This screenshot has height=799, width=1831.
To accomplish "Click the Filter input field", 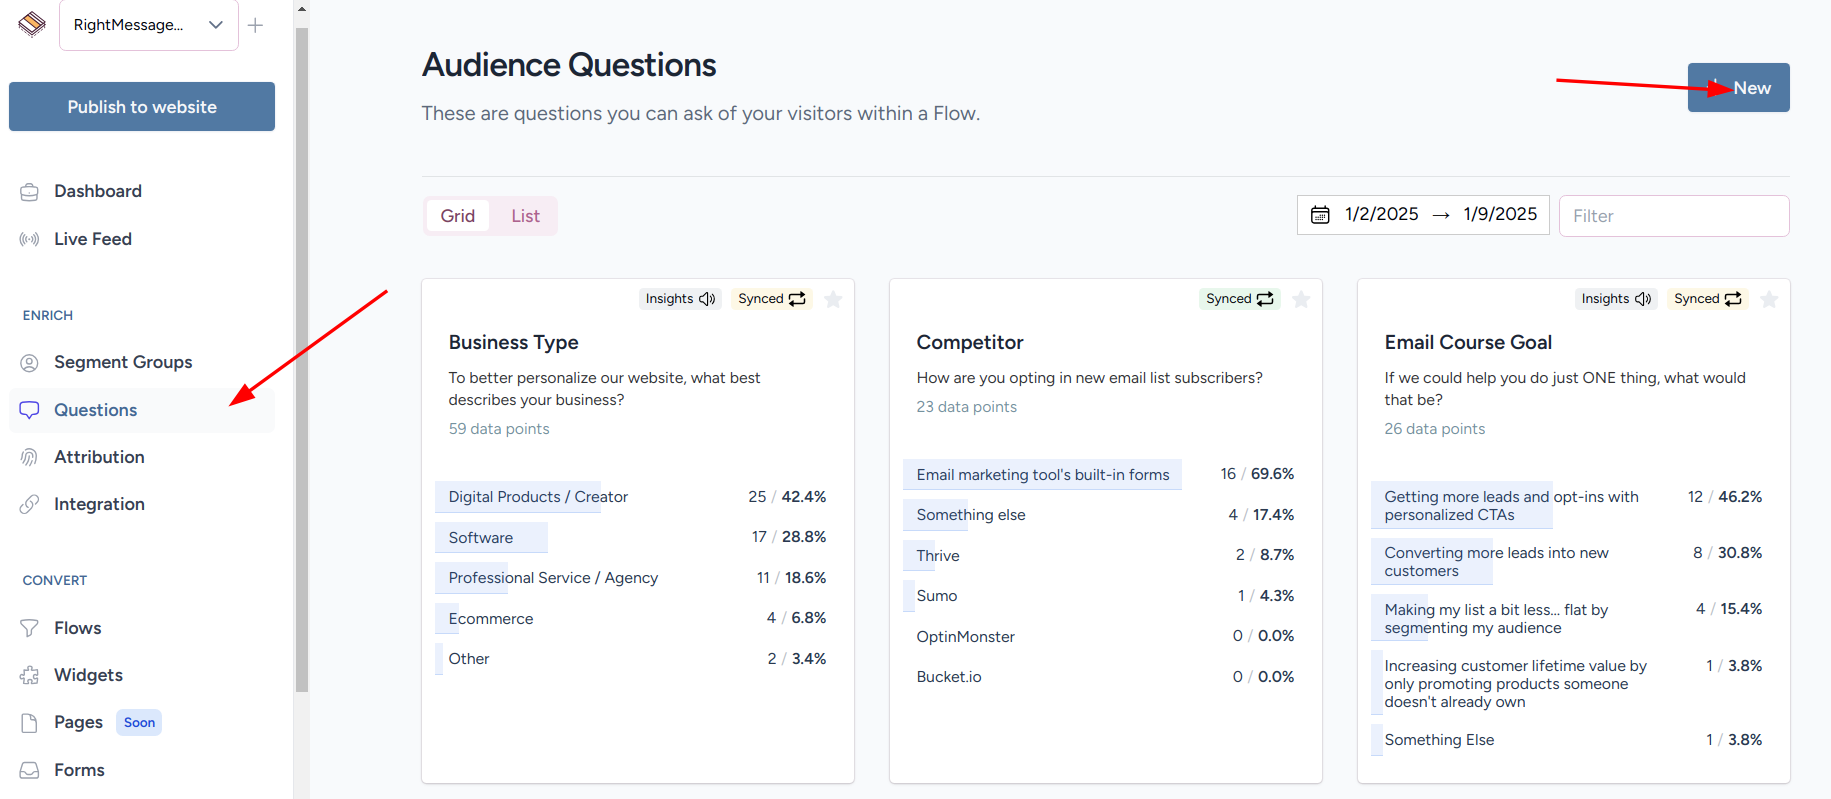I will click(1673, 216).
